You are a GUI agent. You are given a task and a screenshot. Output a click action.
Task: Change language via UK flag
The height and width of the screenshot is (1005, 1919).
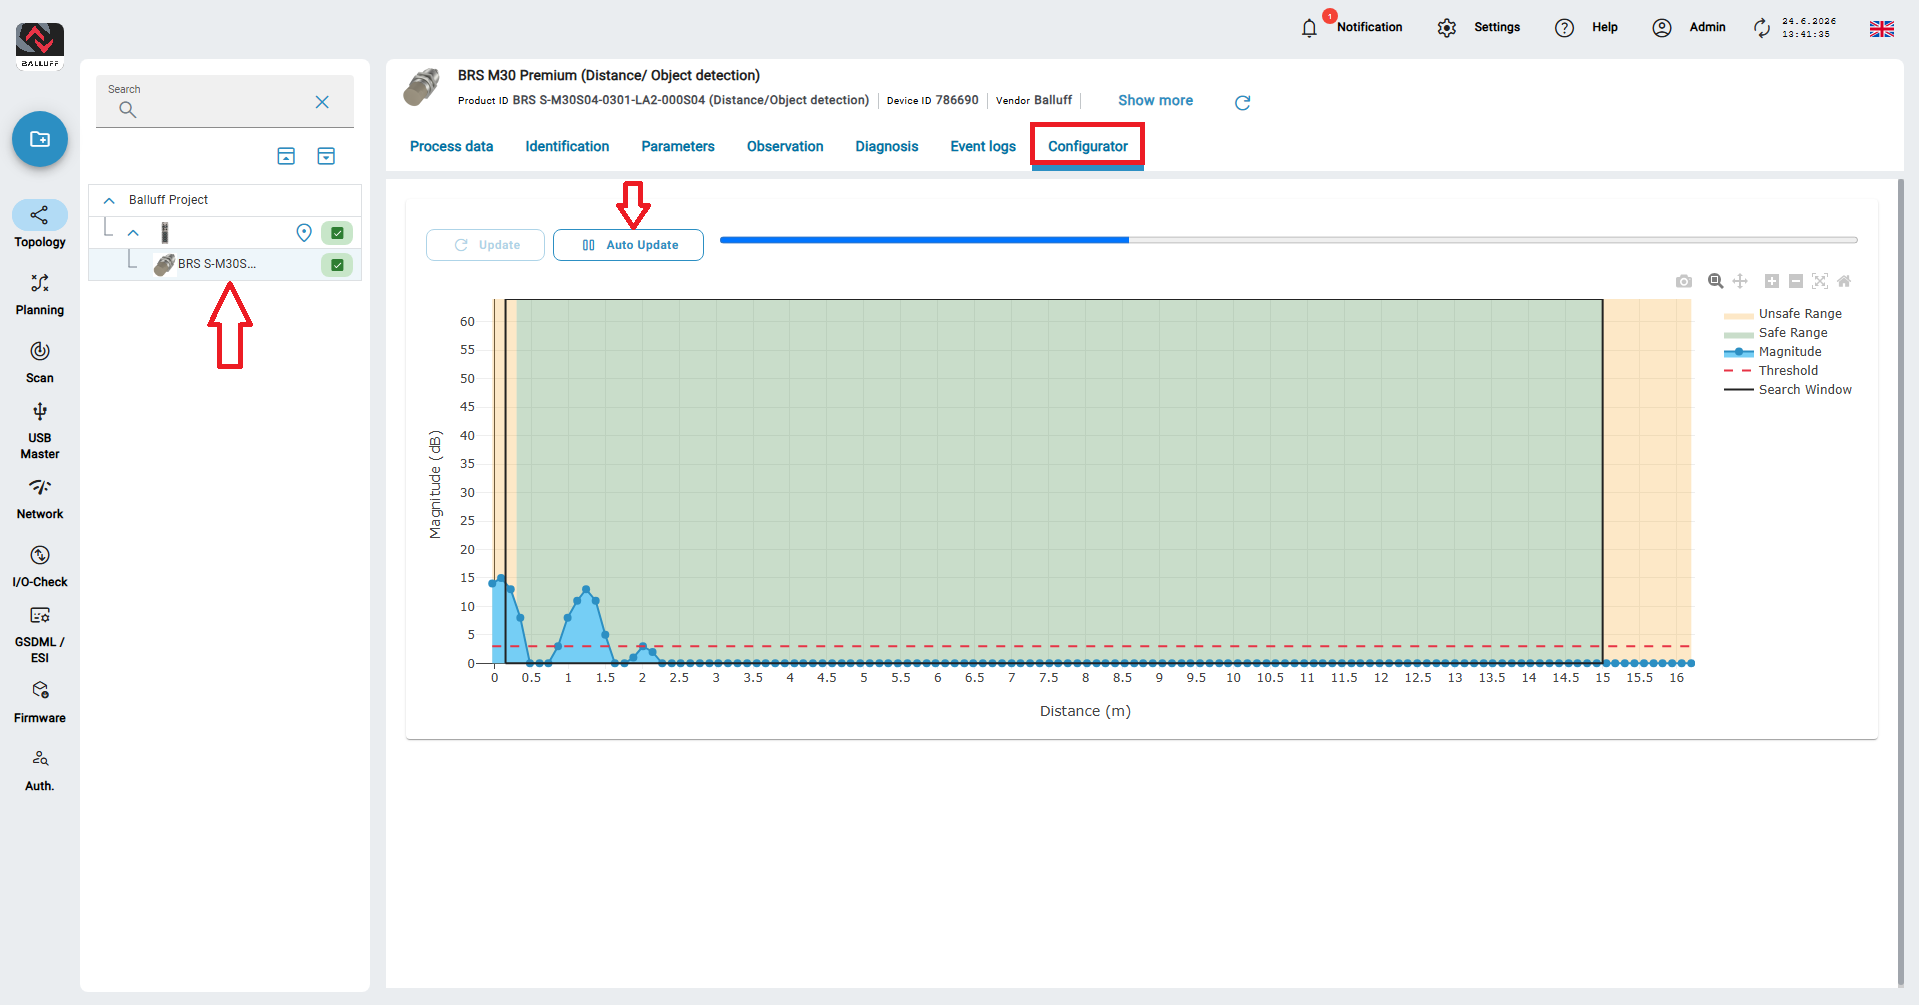click(x=1882, y=29)
